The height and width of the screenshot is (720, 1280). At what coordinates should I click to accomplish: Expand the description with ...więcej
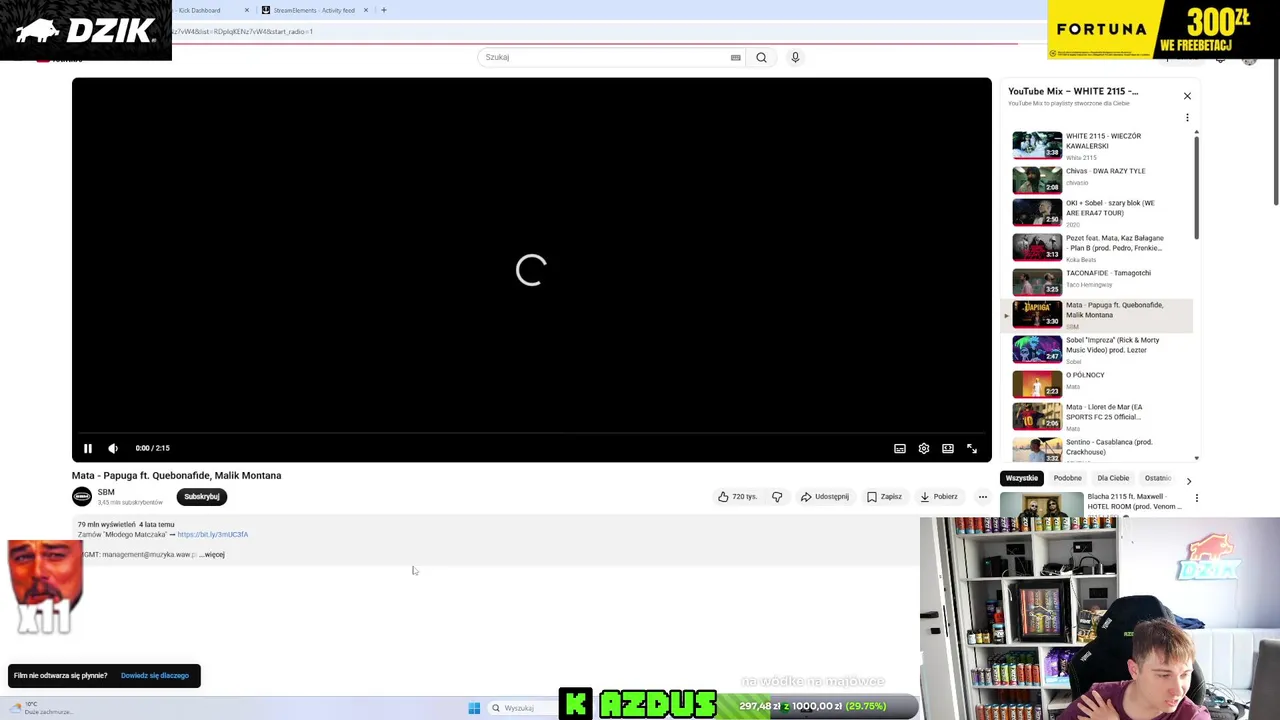tap(213, 555)
